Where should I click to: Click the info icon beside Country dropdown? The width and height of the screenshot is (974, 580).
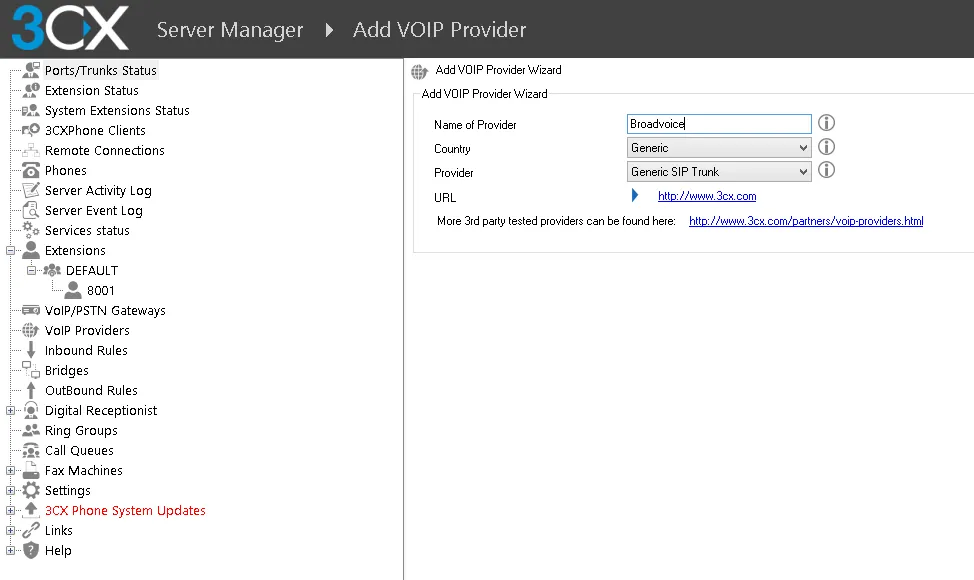(x=827, y=147)
